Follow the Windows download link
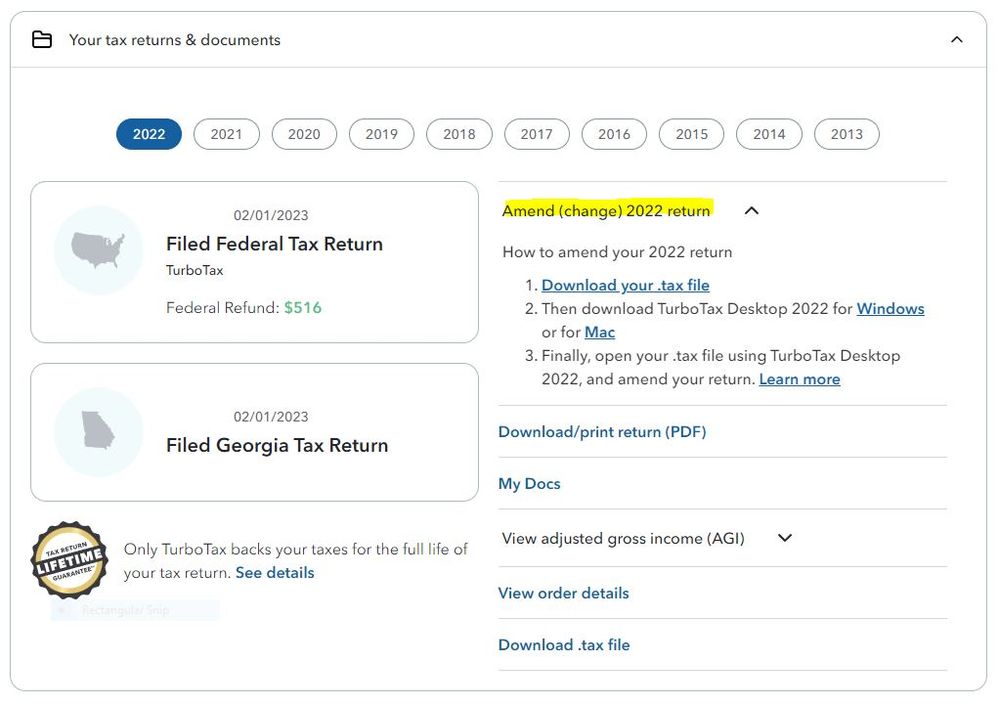The image size is (999, 712). [x=890, y=309]
